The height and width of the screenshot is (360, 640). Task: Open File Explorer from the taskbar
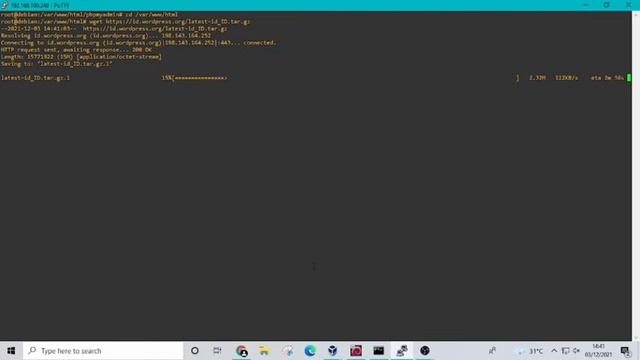tap(264, 351)
